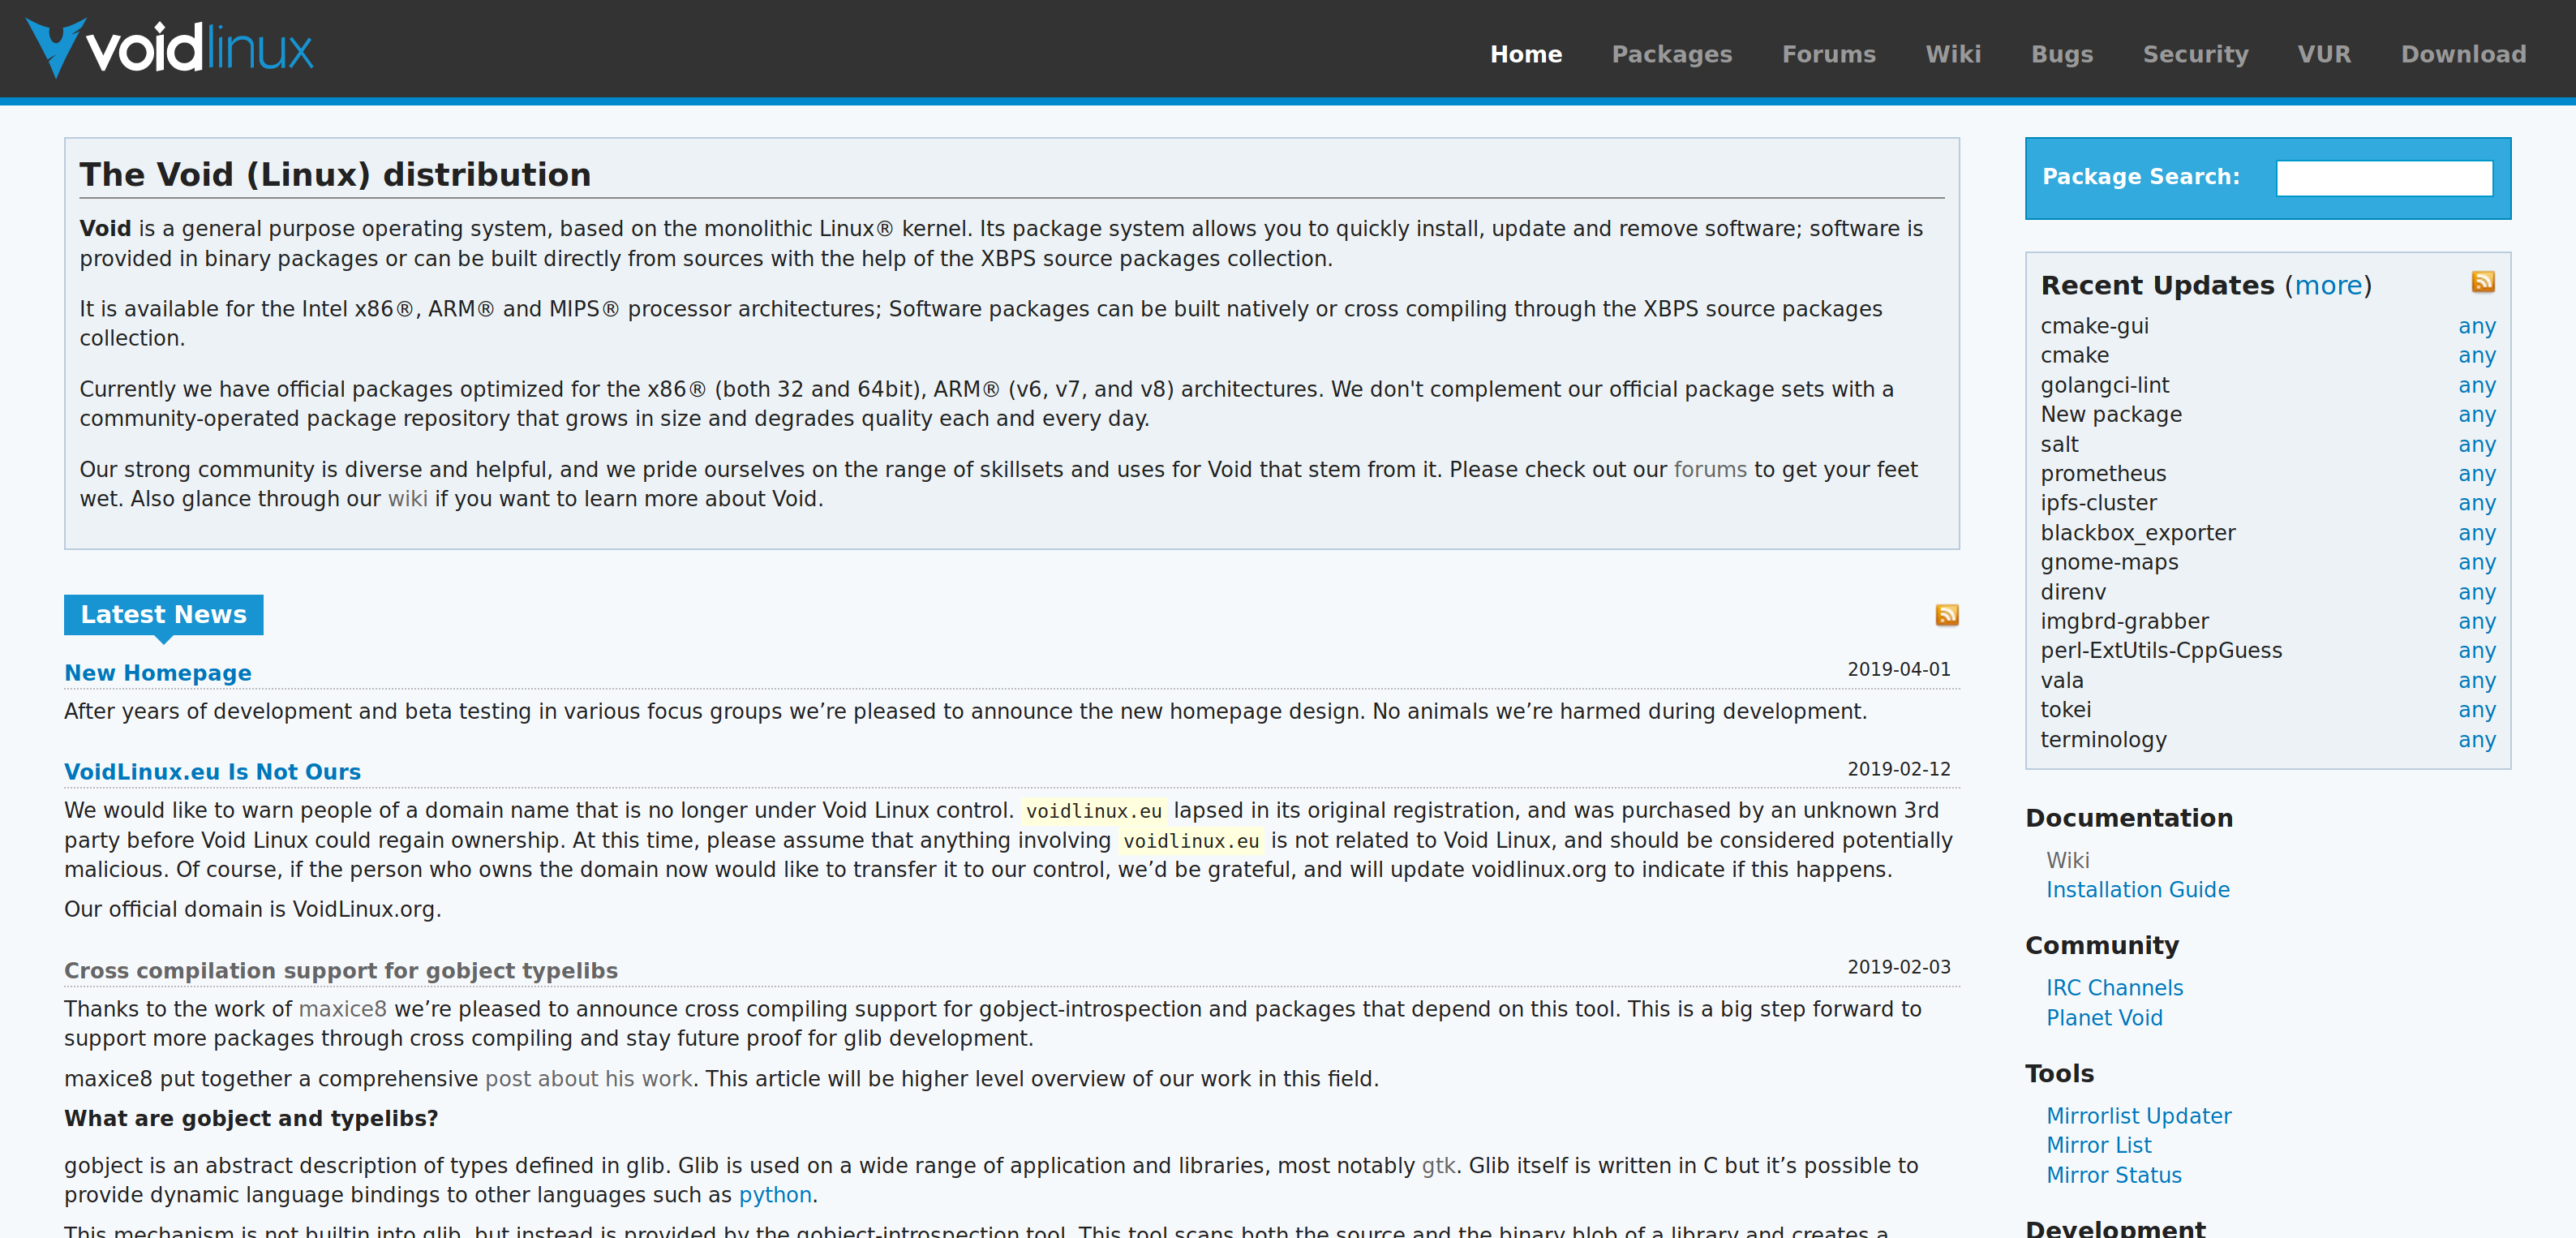2576x1238 pixels.
Task: Click into the Package Search field
Action: coord(2383,178)
